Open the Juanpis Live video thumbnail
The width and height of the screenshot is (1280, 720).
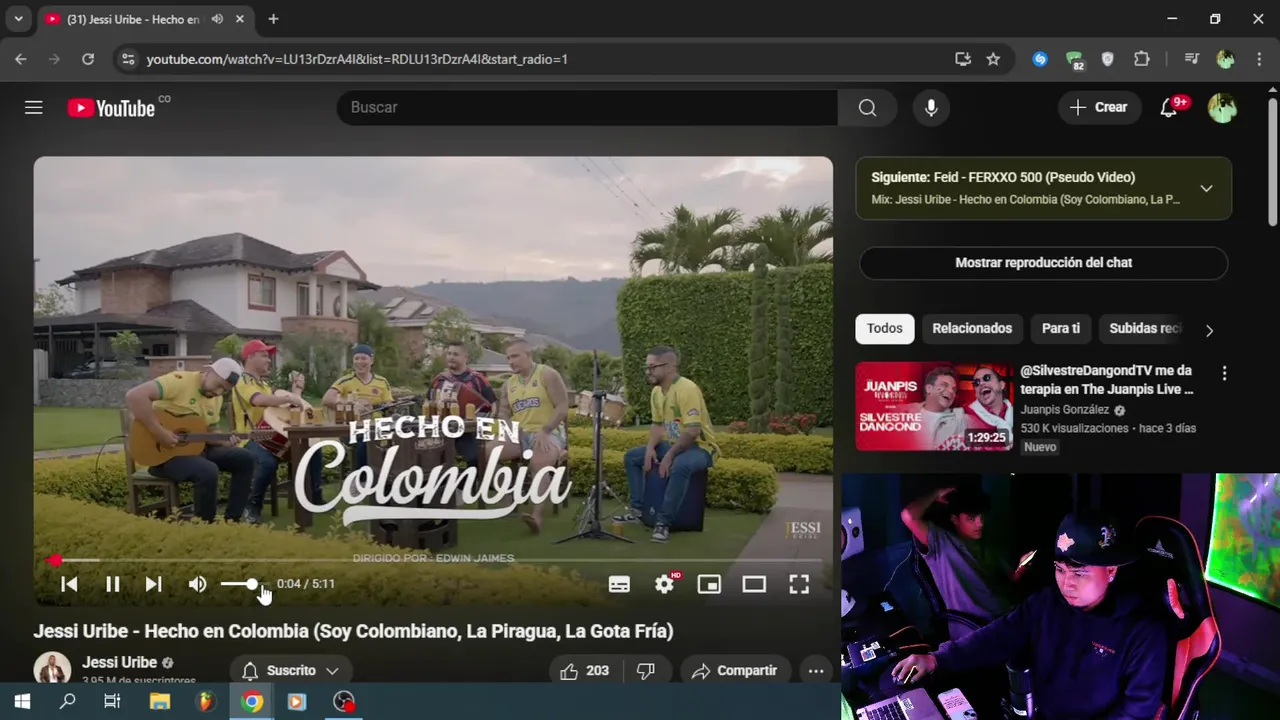pos(934,406)
